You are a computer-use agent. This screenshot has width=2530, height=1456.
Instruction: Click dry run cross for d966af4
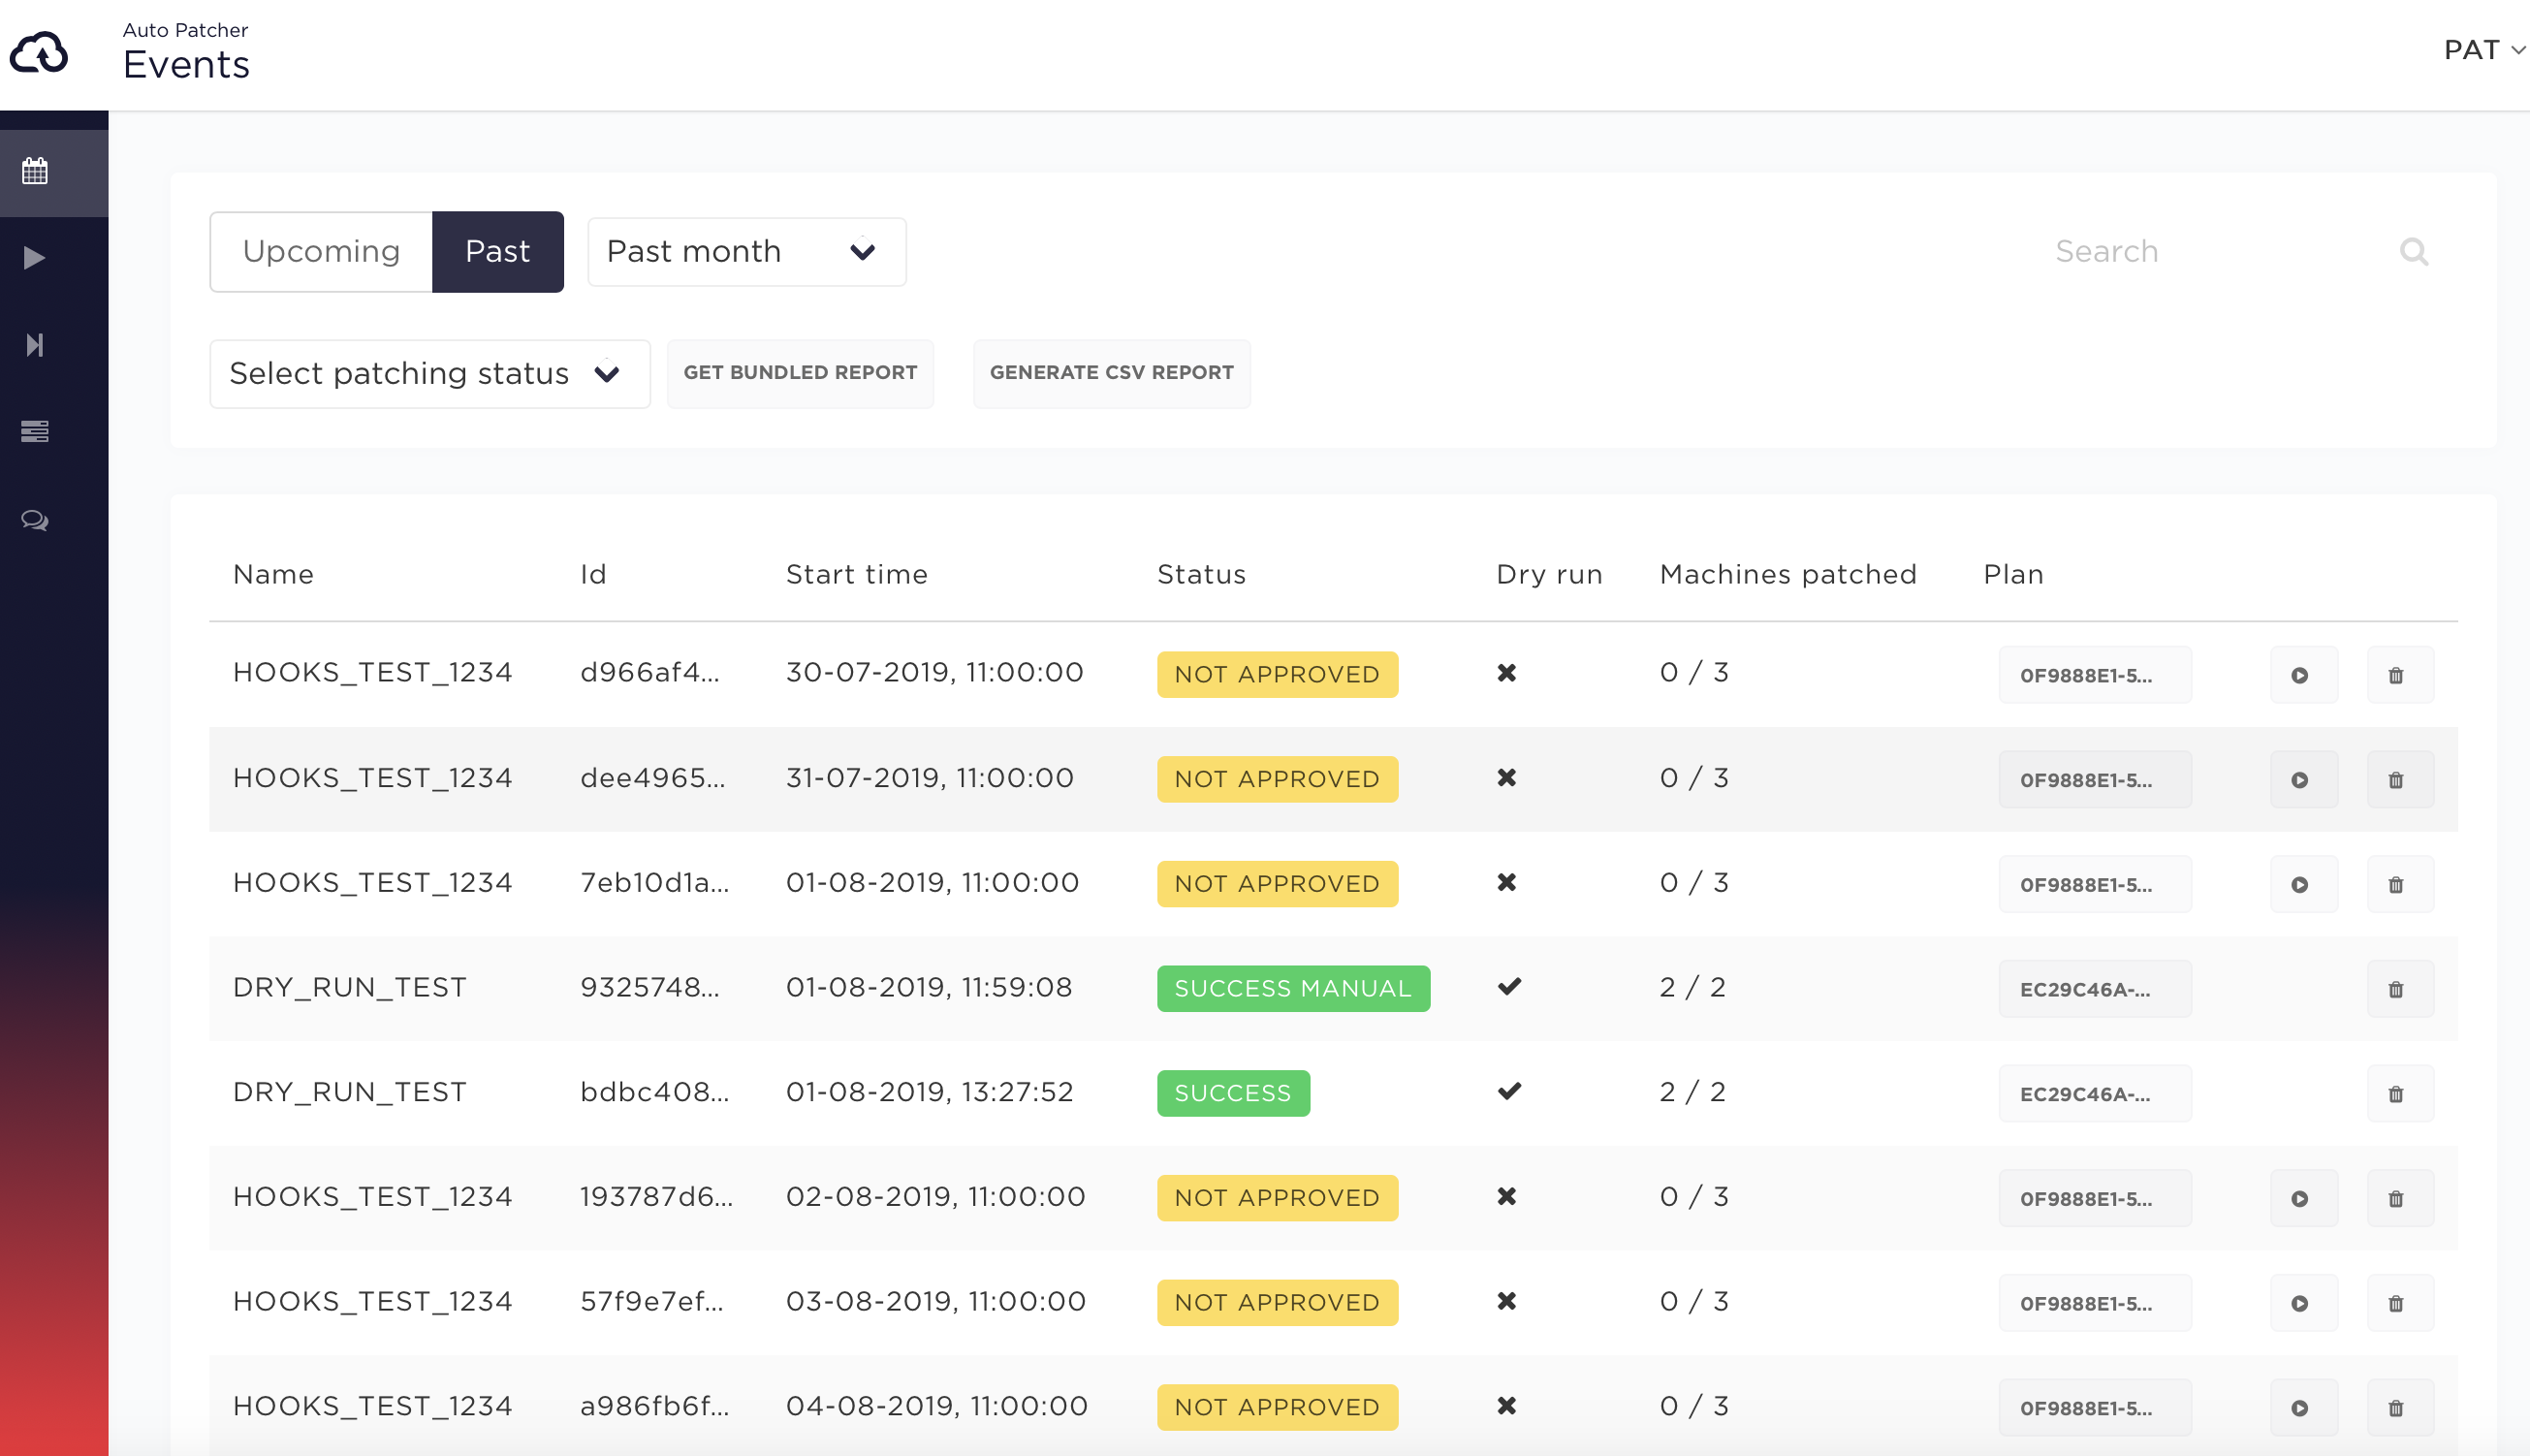click(1507, 673)
